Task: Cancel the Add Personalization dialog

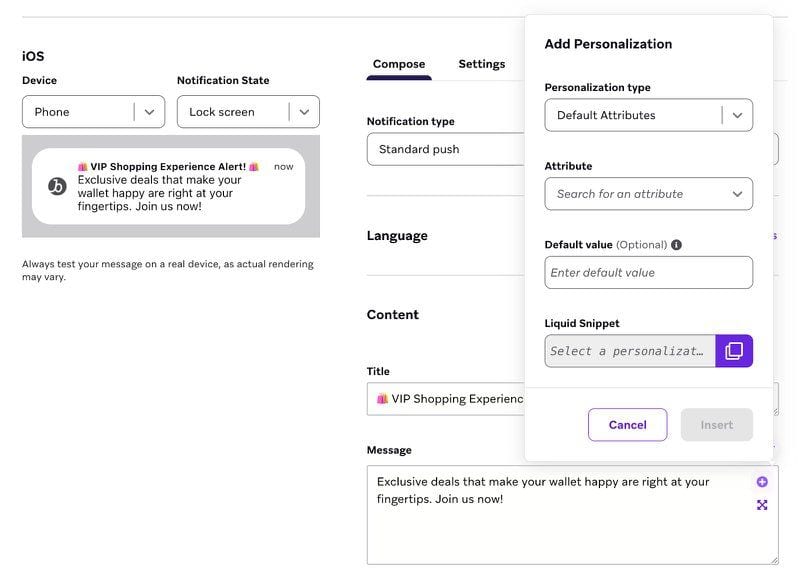Action: (x=627, y=425)
